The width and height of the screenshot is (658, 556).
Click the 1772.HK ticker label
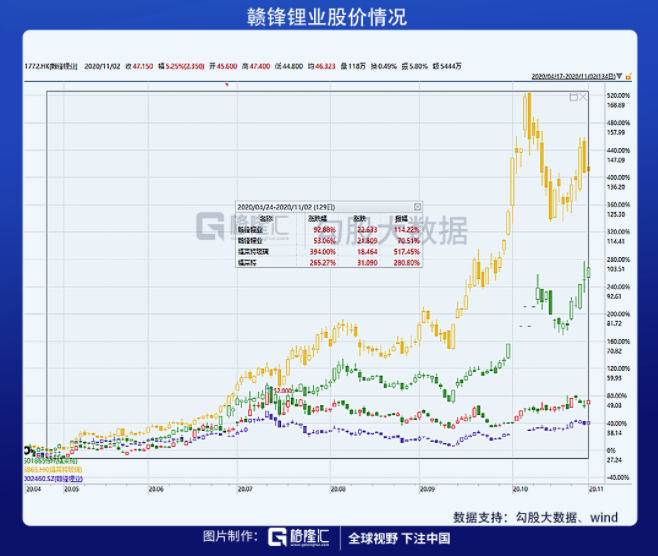click(x=51, y=66)
